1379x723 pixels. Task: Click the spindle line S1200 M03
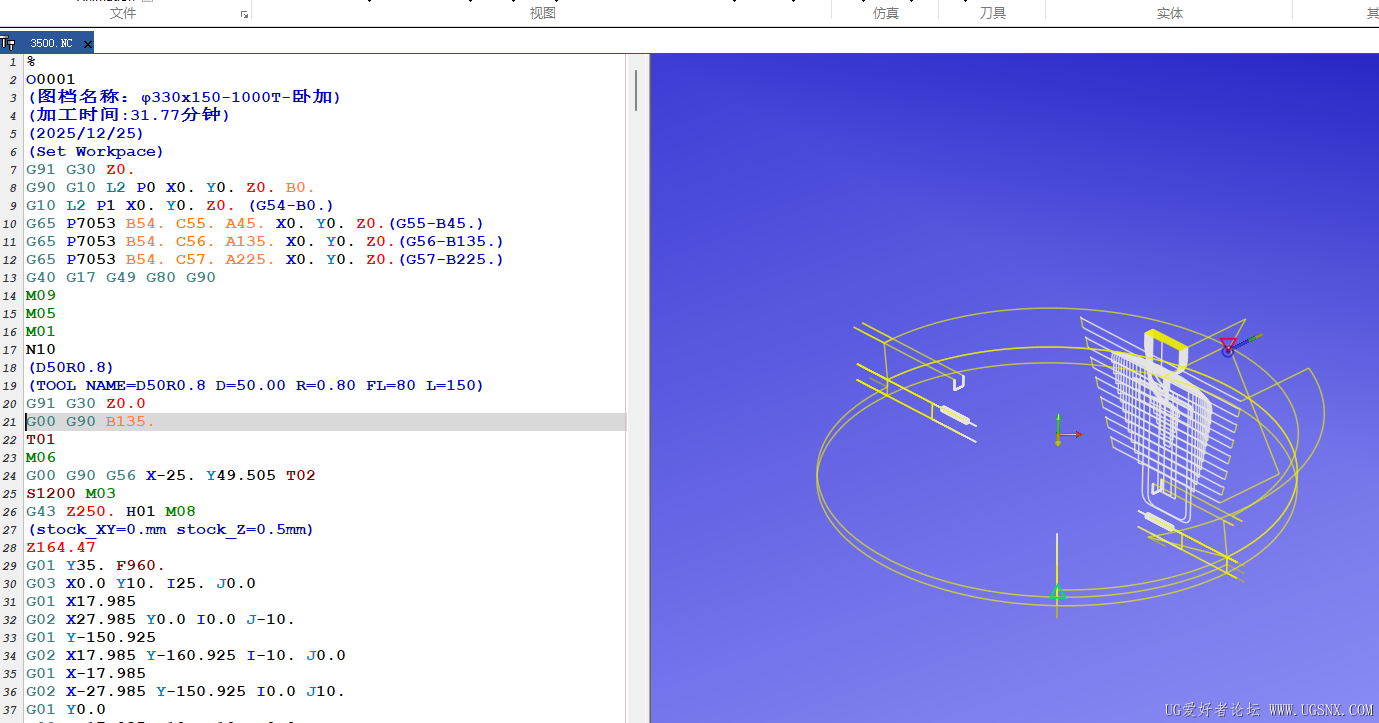[x=71, y=494]
